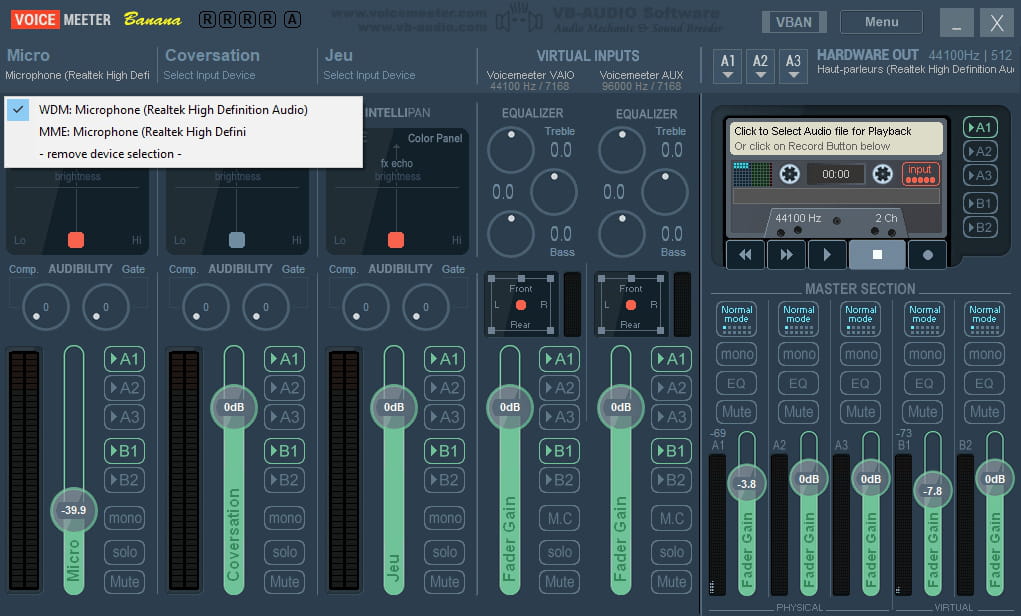Image resolution: width=1021 pixels, height=616 pixels.
Task: Select WDM: Microphone (Realtek High Definition Audio)
Action: (x=184, y=110)
